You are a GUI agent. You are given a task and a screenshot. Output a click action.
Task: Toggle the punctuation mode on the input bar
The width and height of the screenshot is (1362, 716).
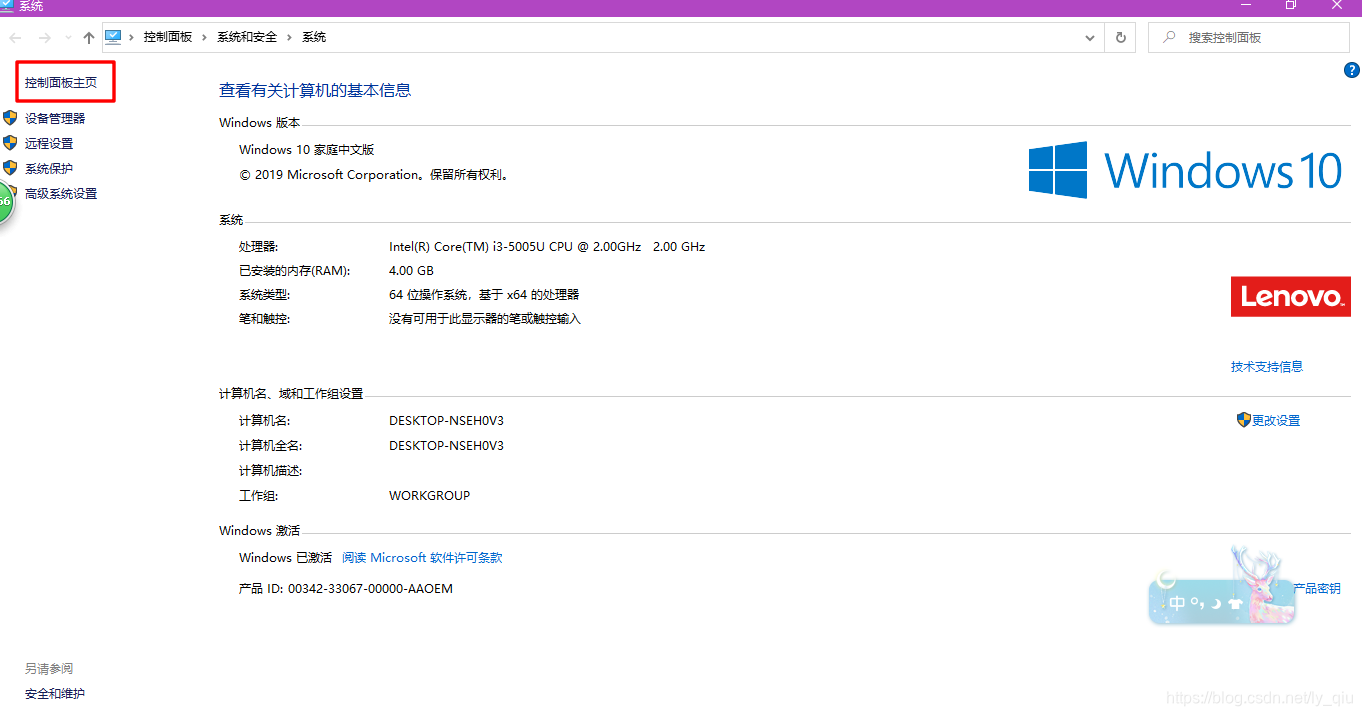(x=1196, y=603)
